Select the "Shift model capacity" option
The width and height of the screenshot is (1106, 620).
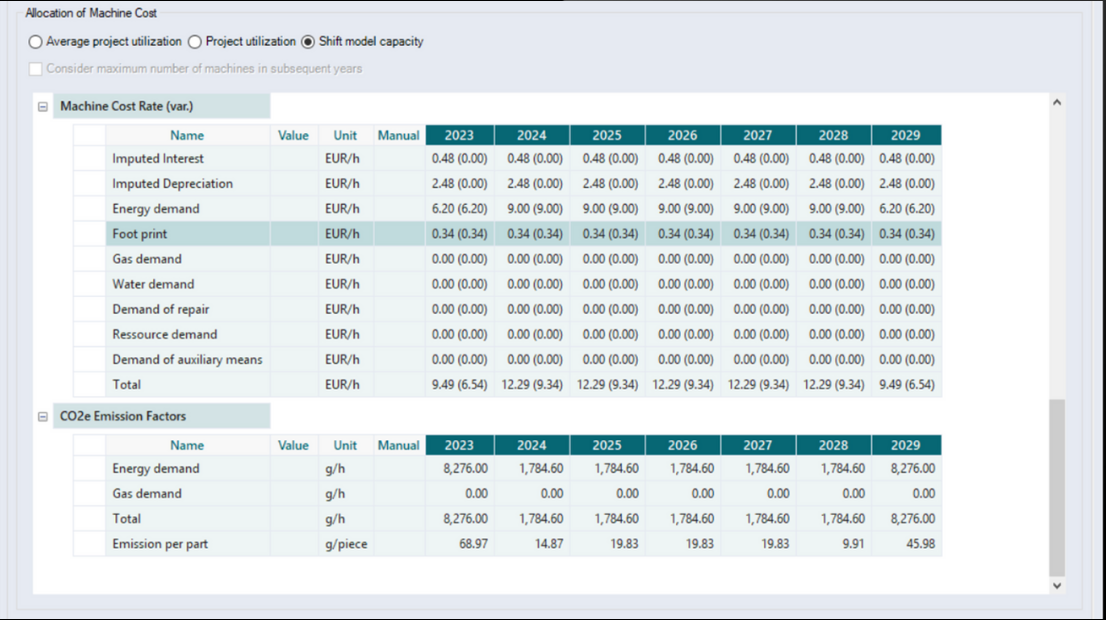tap(309, 42)
